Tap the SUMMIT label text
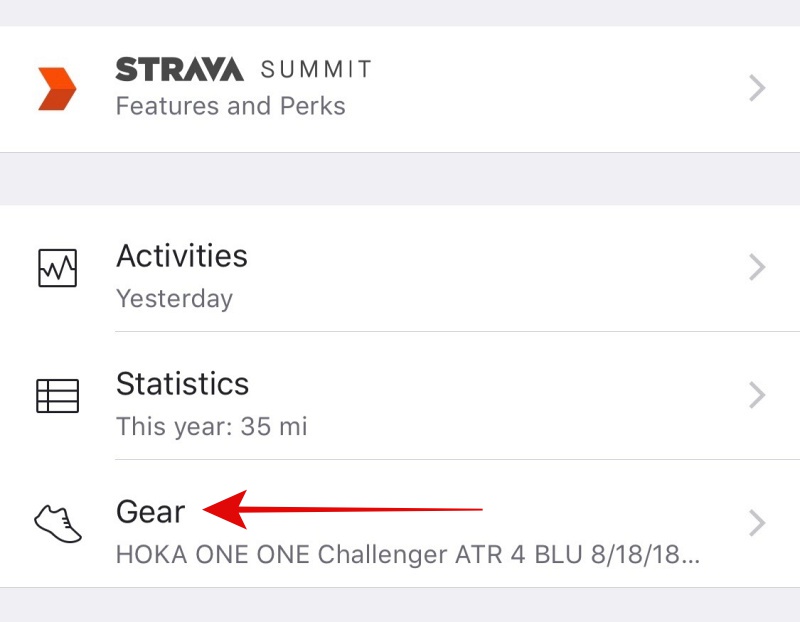This screenshot has height=622, width=800. pos(316,69)
